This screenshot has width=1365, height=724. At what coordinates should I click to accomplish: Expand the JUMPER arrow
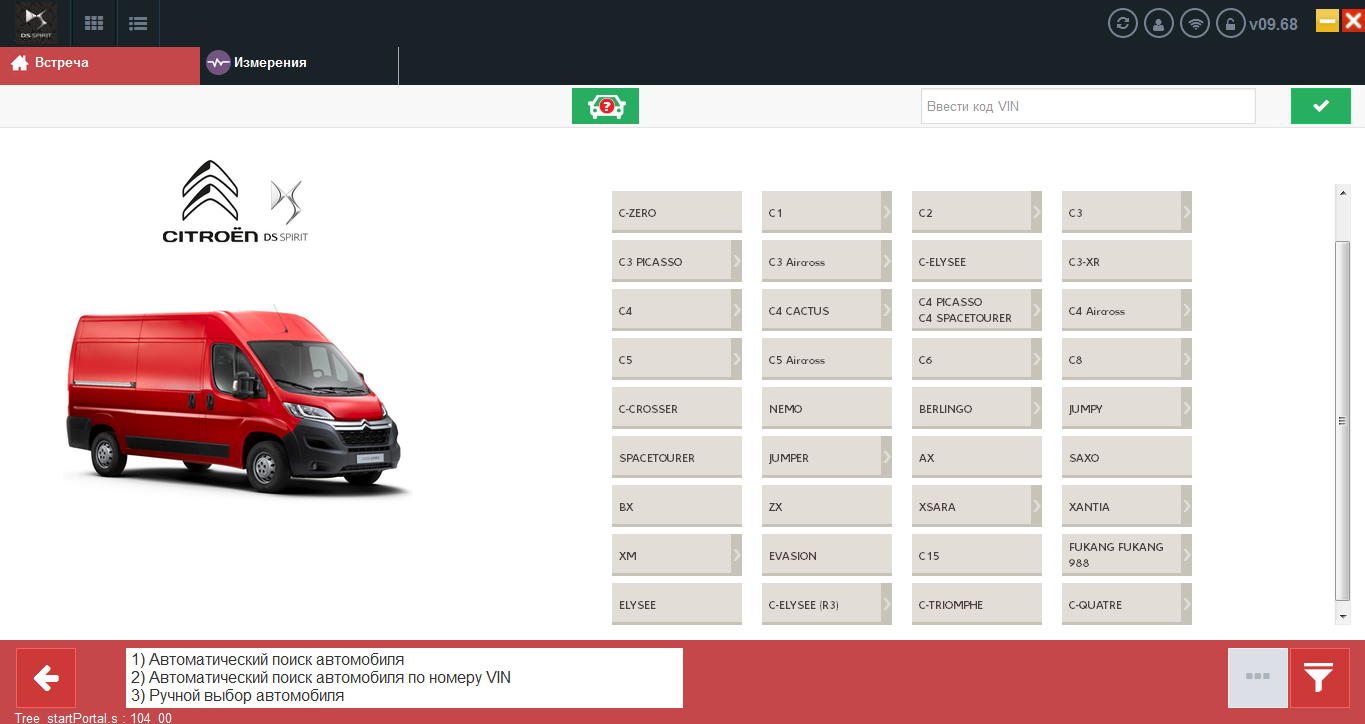886,457
